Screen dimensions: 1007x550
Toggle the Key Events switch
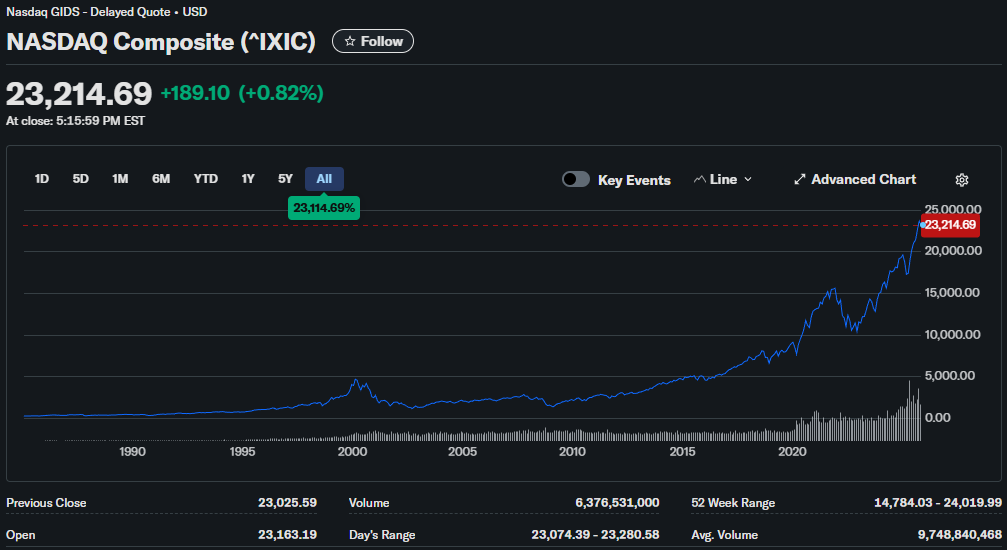(x=575, y=179)
